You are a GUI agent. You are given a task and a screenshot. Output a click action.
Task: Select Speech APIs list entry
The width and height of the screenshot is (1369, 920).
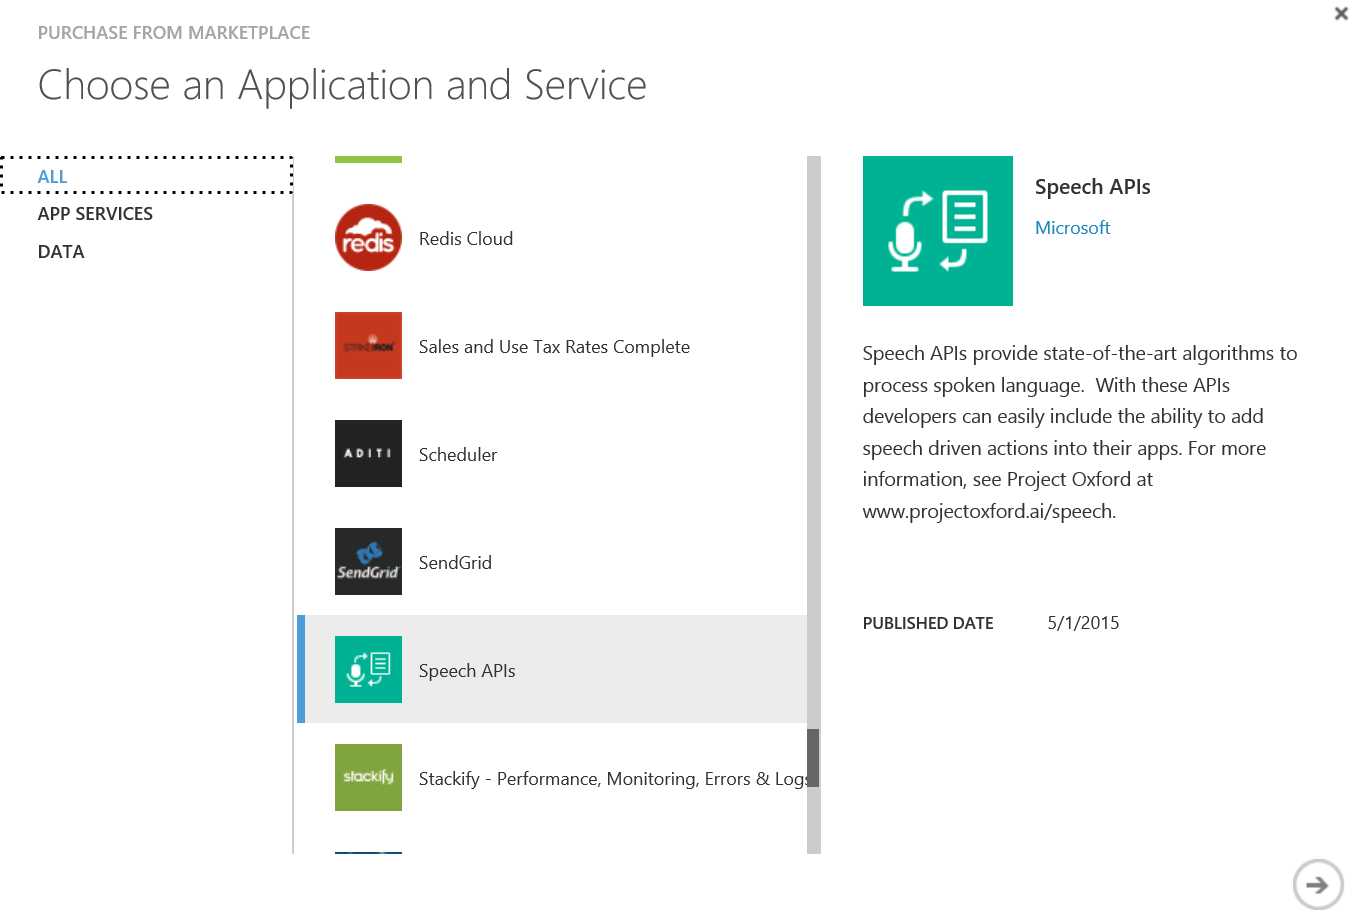pyautogui.click(x=552, y=669)
